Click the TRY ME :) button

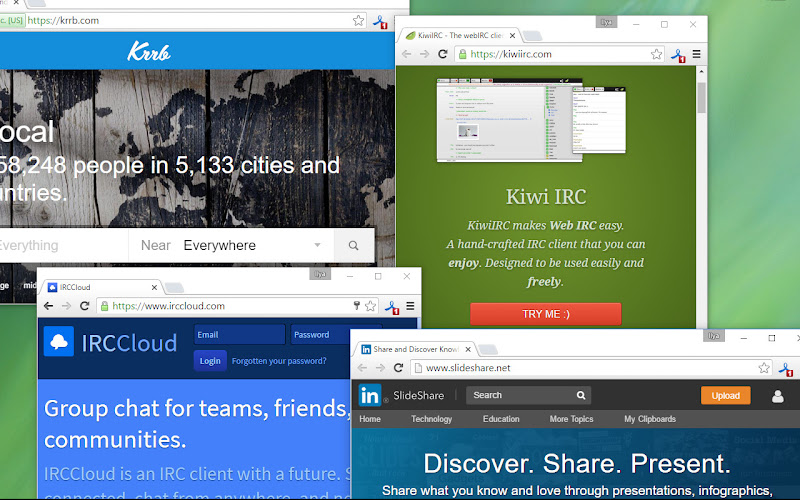coord(545,314)
